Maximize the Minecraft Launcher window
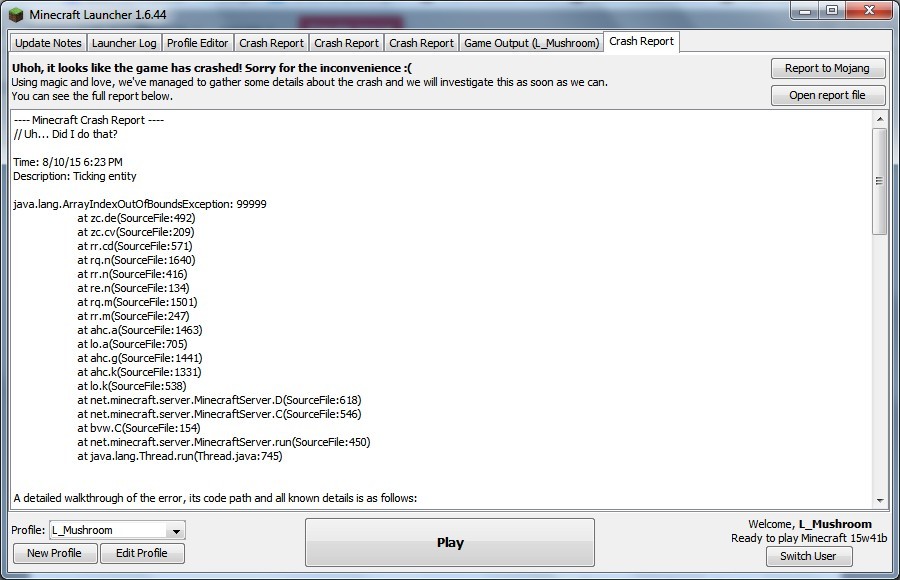 (832, 10)
